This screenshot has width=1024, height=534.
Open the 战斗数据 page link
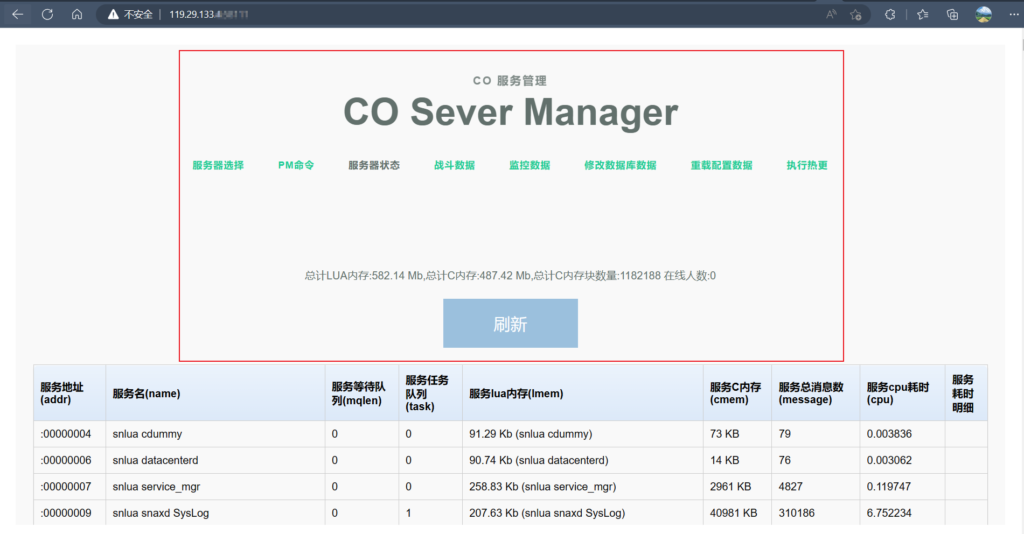(454, 165)
